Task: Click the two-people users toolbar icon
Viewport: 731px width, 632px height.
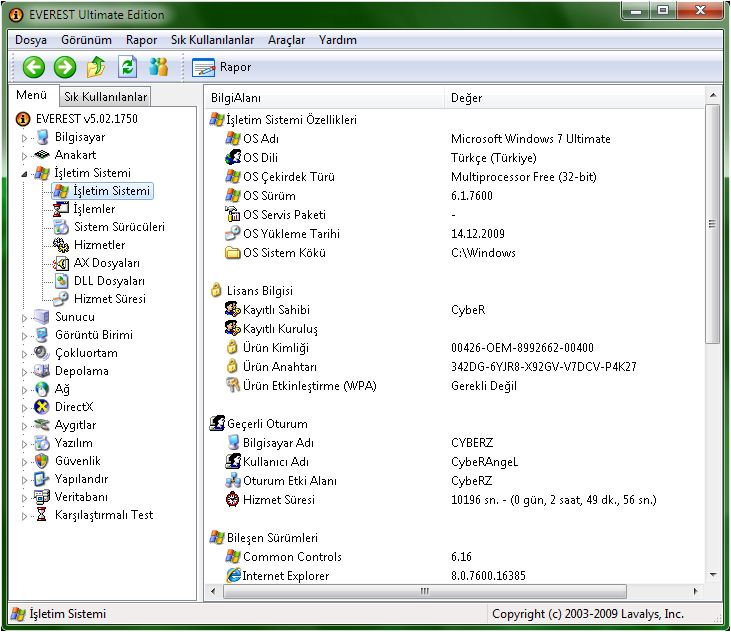Action: pyautogui.click(x=159, y=67)
